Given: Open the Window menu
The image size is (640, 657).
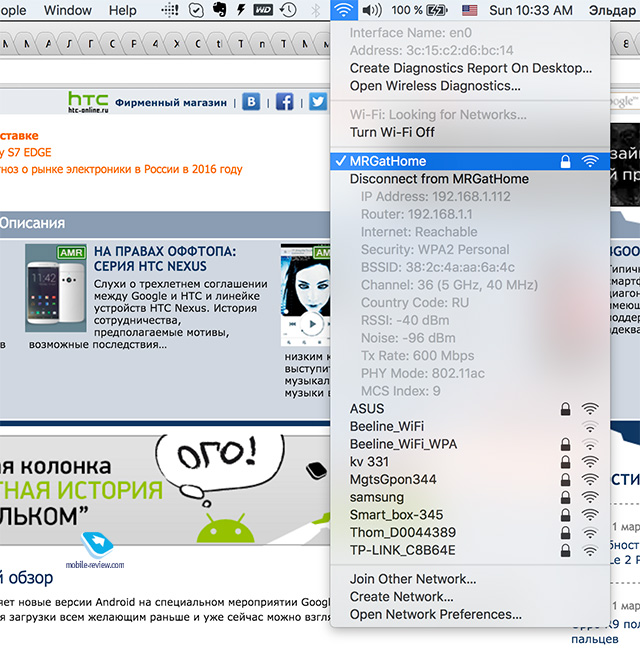Looking at the screenshot, I should [x=67, y=10].
